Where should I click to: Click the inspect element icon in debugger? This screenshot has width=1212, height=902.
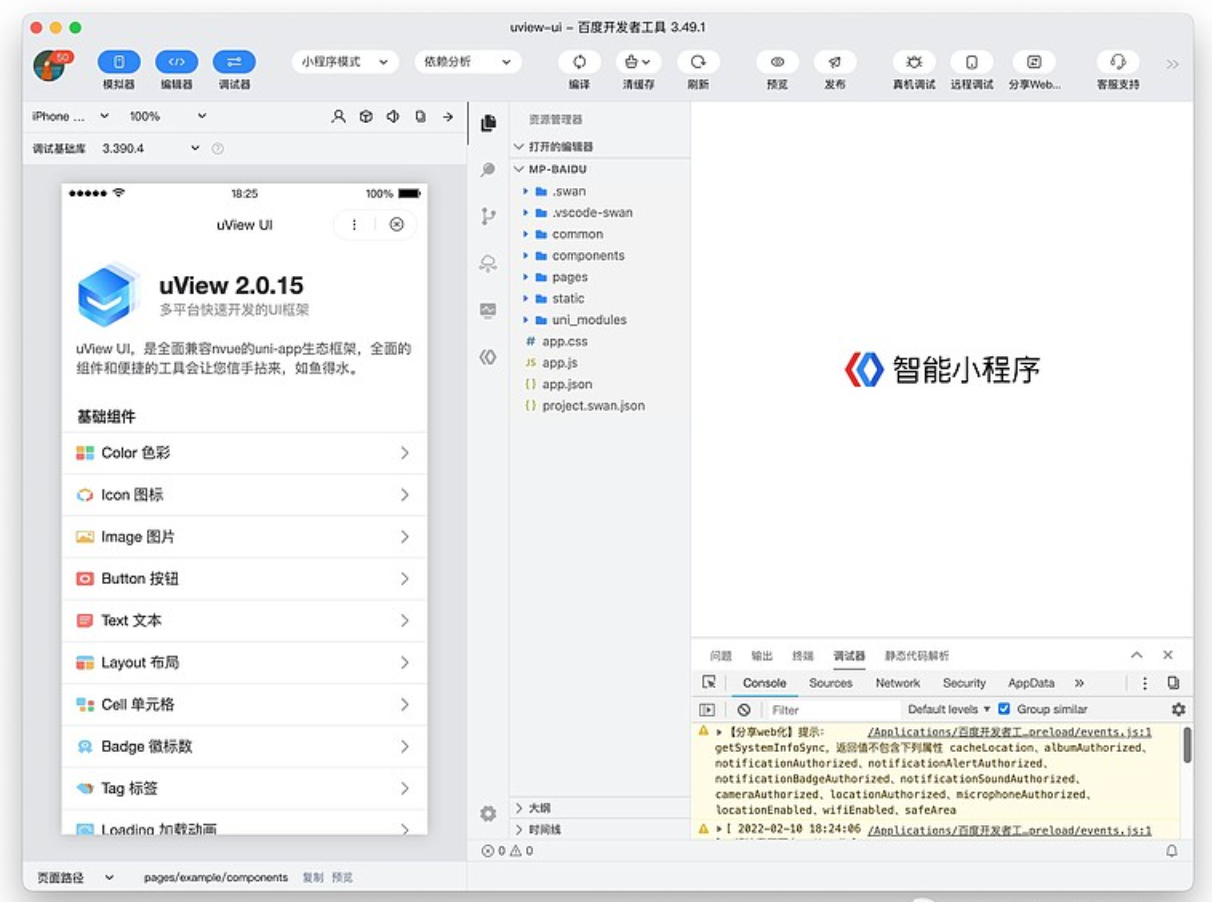(709, 683)
